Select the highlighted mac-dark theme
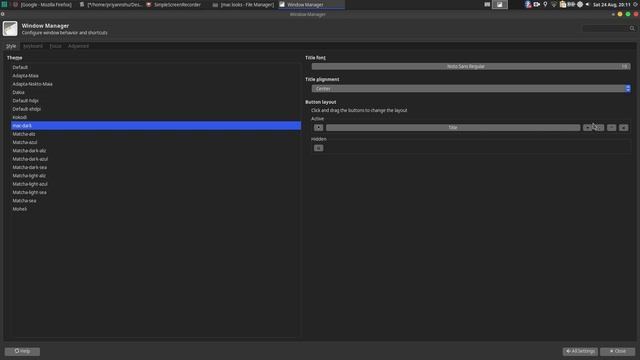The image size is (640, 360). coord(156,126)
